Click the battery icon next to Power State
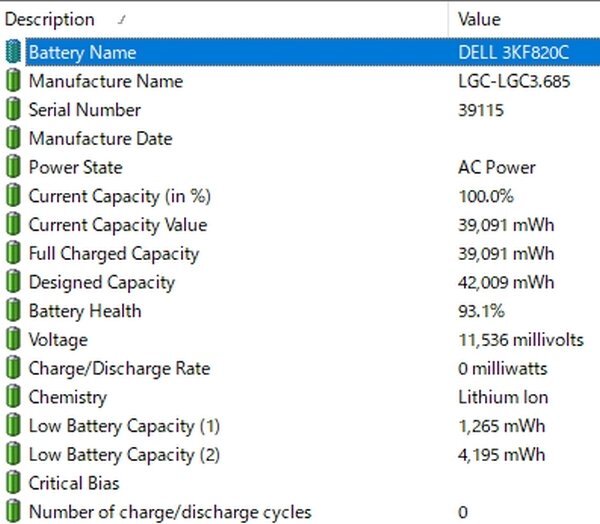Viewport: 600px width, 524px height. click(x=13, y=167)
